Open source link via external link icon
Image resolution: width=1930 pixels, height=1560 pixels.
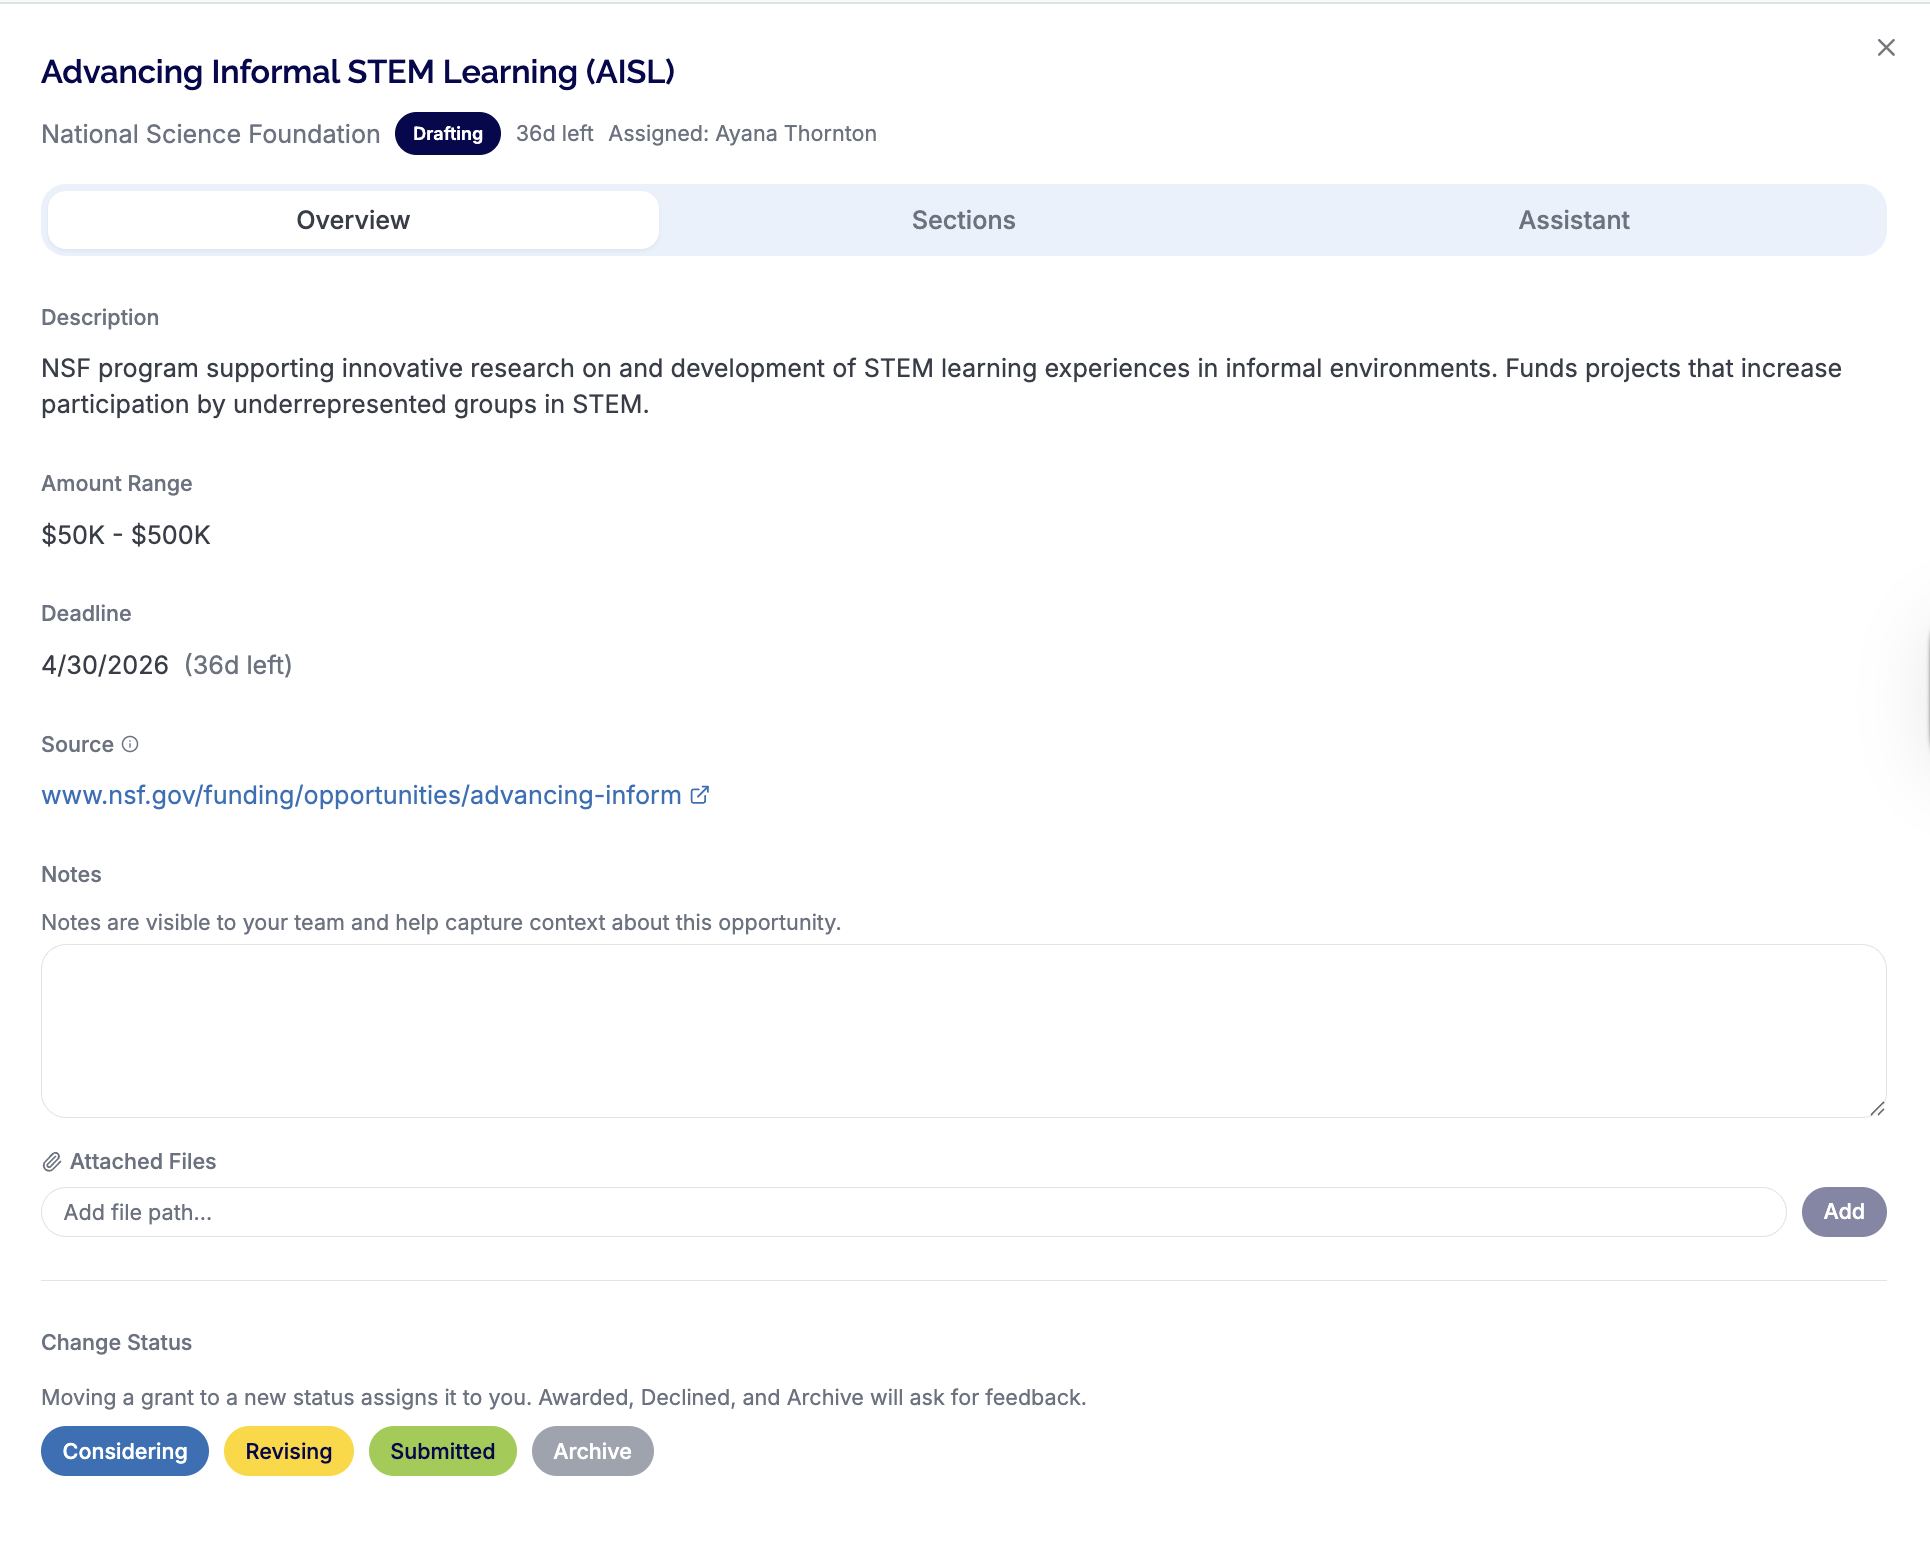tap(700, 794)
